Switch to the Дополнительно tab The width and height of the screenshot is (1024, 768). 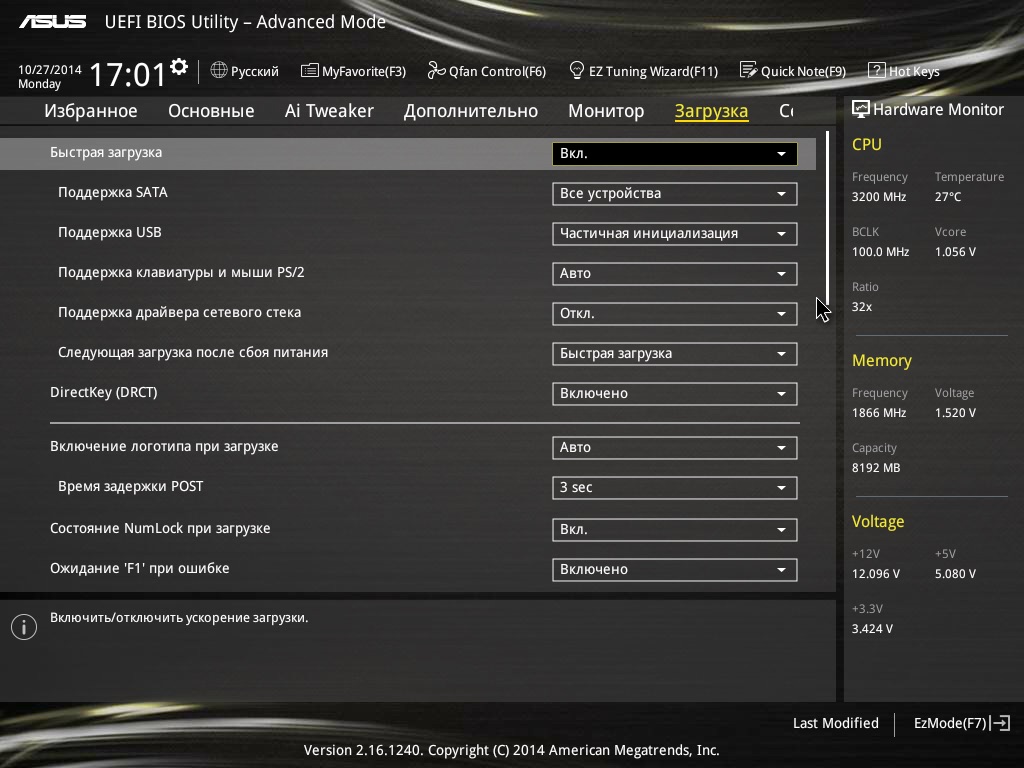point(471,111)
